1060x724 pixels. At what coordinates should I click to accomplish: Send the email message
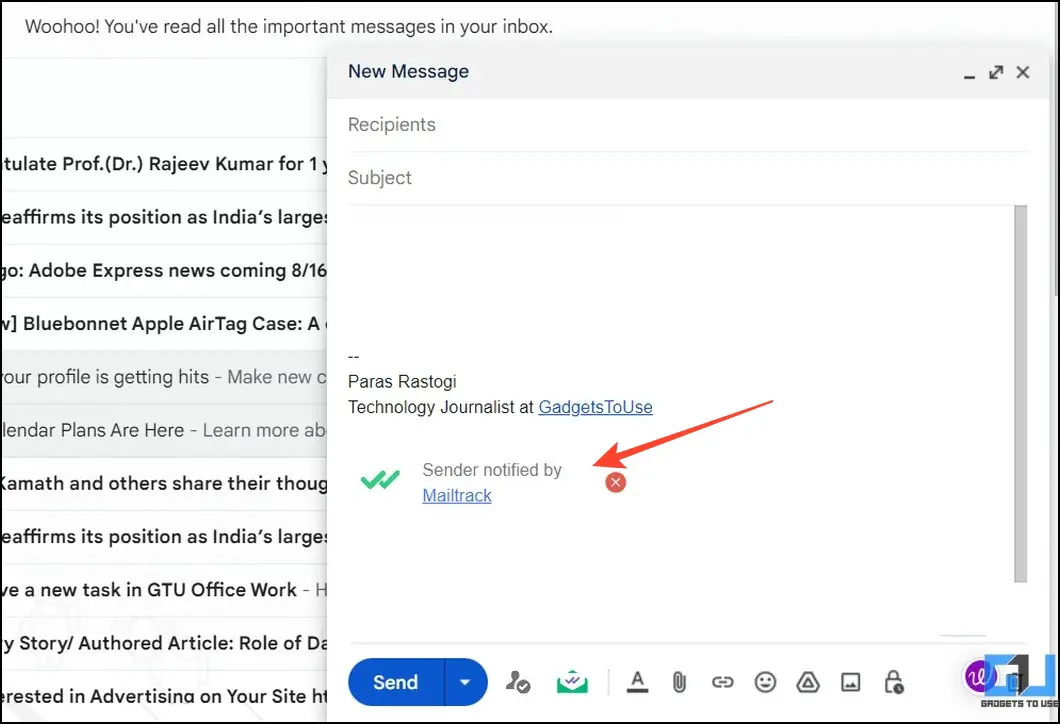pos(396,682)
